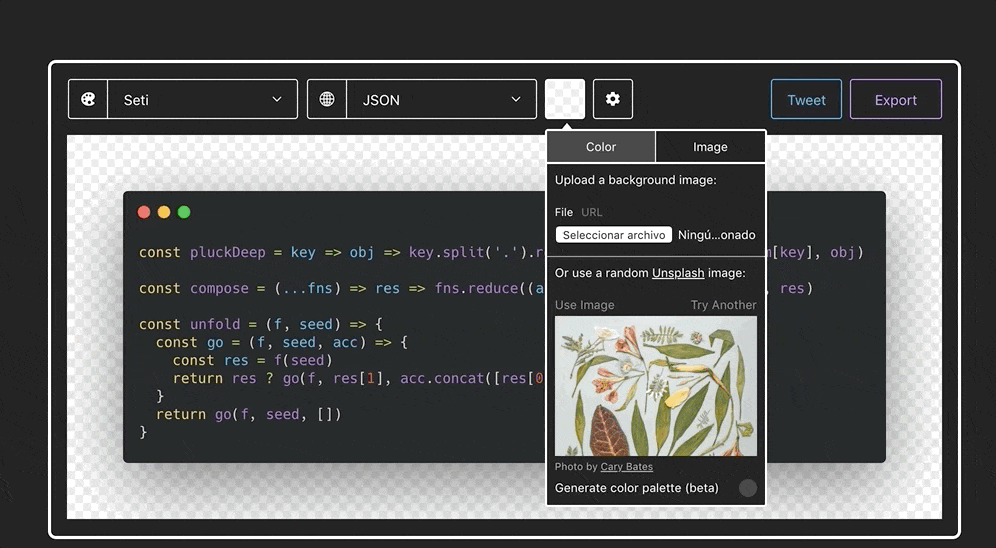Click the green window dot

[184, 212]
